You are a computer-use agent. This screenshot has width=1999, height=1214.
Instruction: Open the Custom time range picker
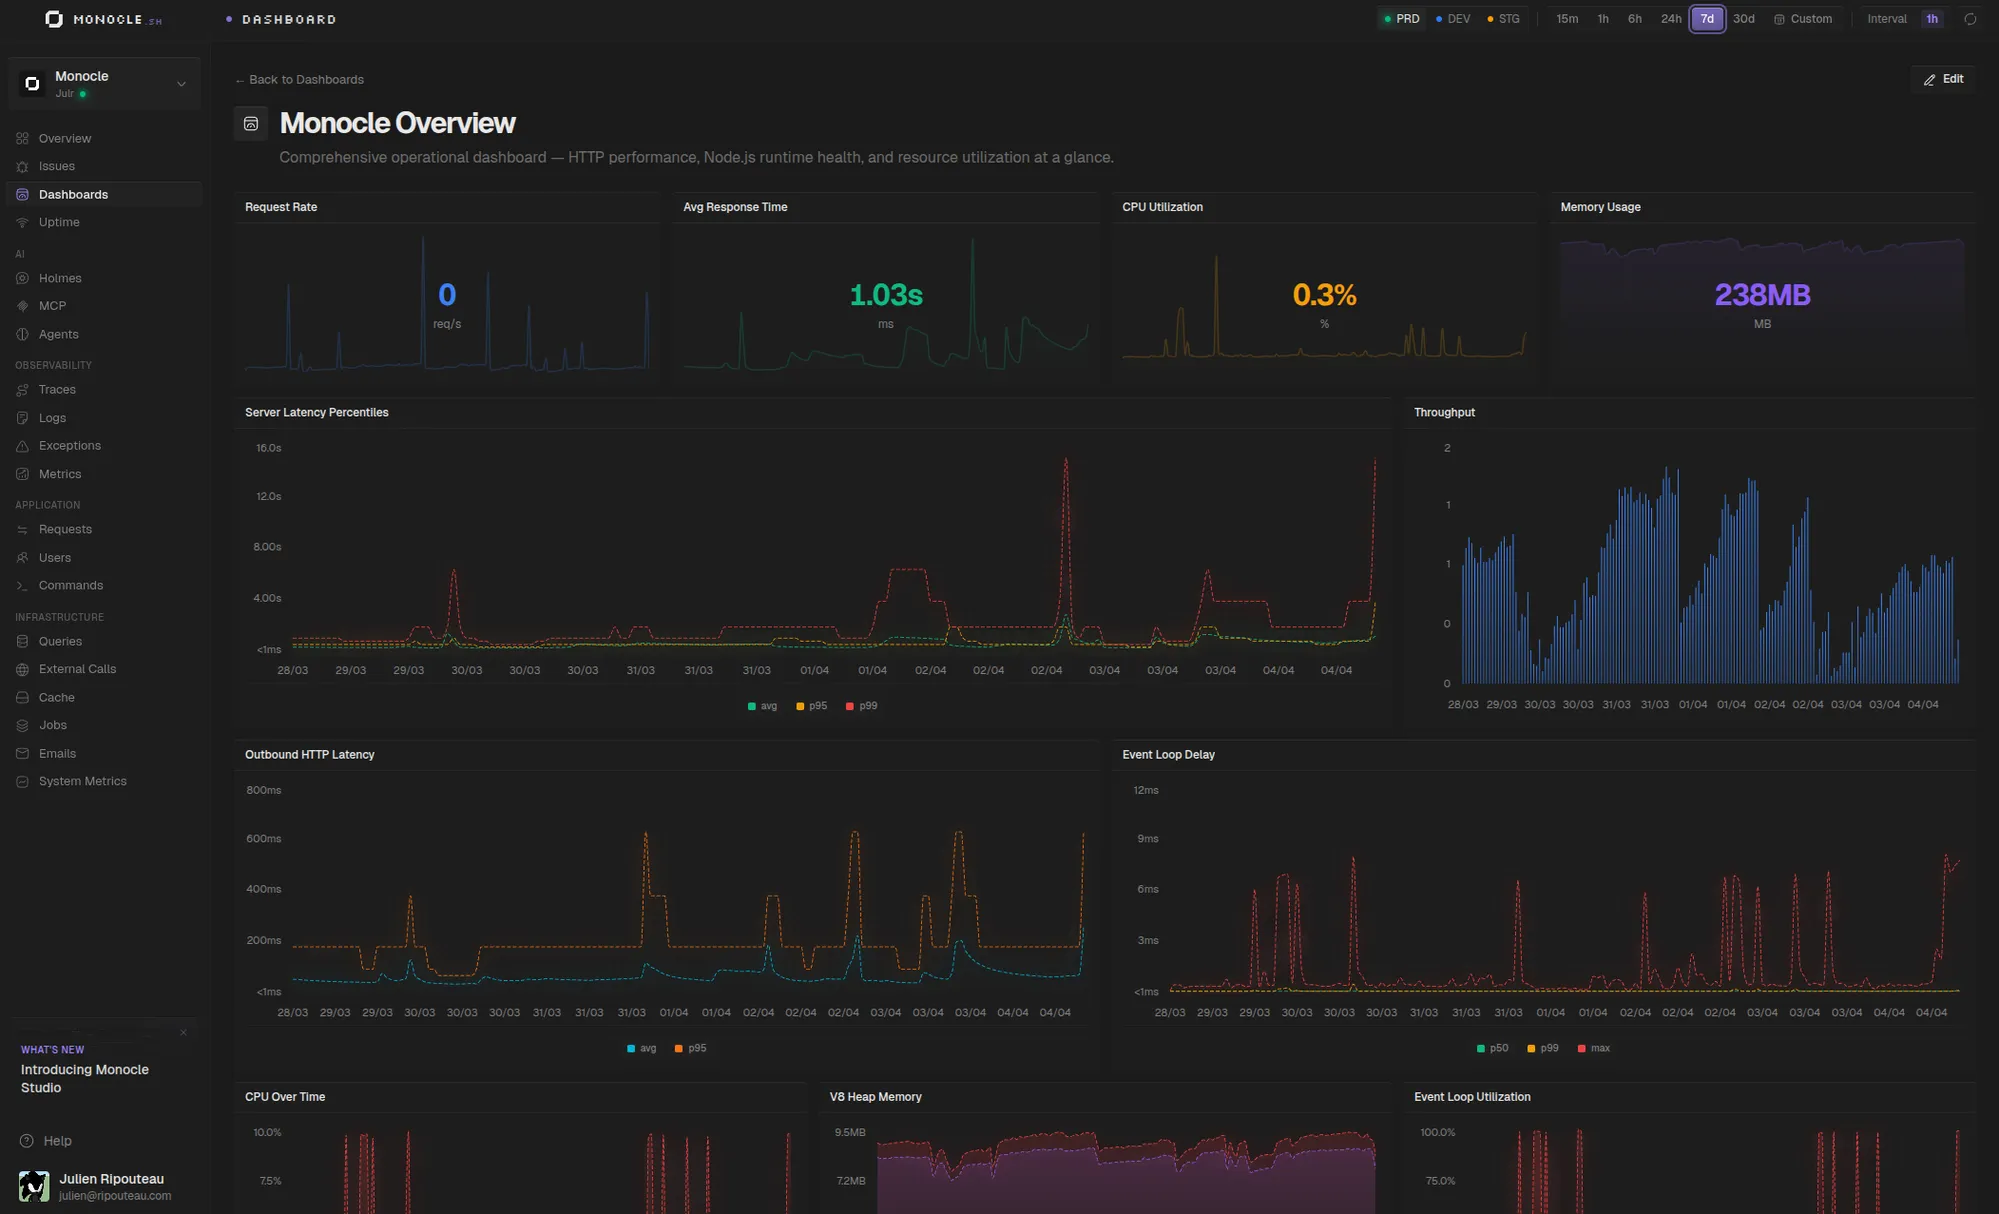click(1804, 18)
